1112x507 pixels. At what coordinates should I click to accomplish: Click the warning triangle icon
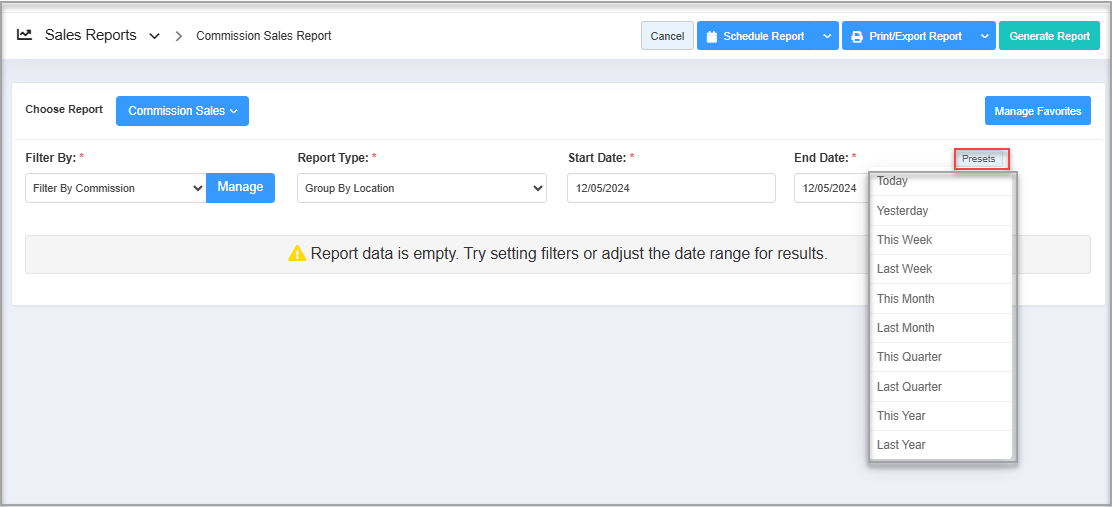297,254
